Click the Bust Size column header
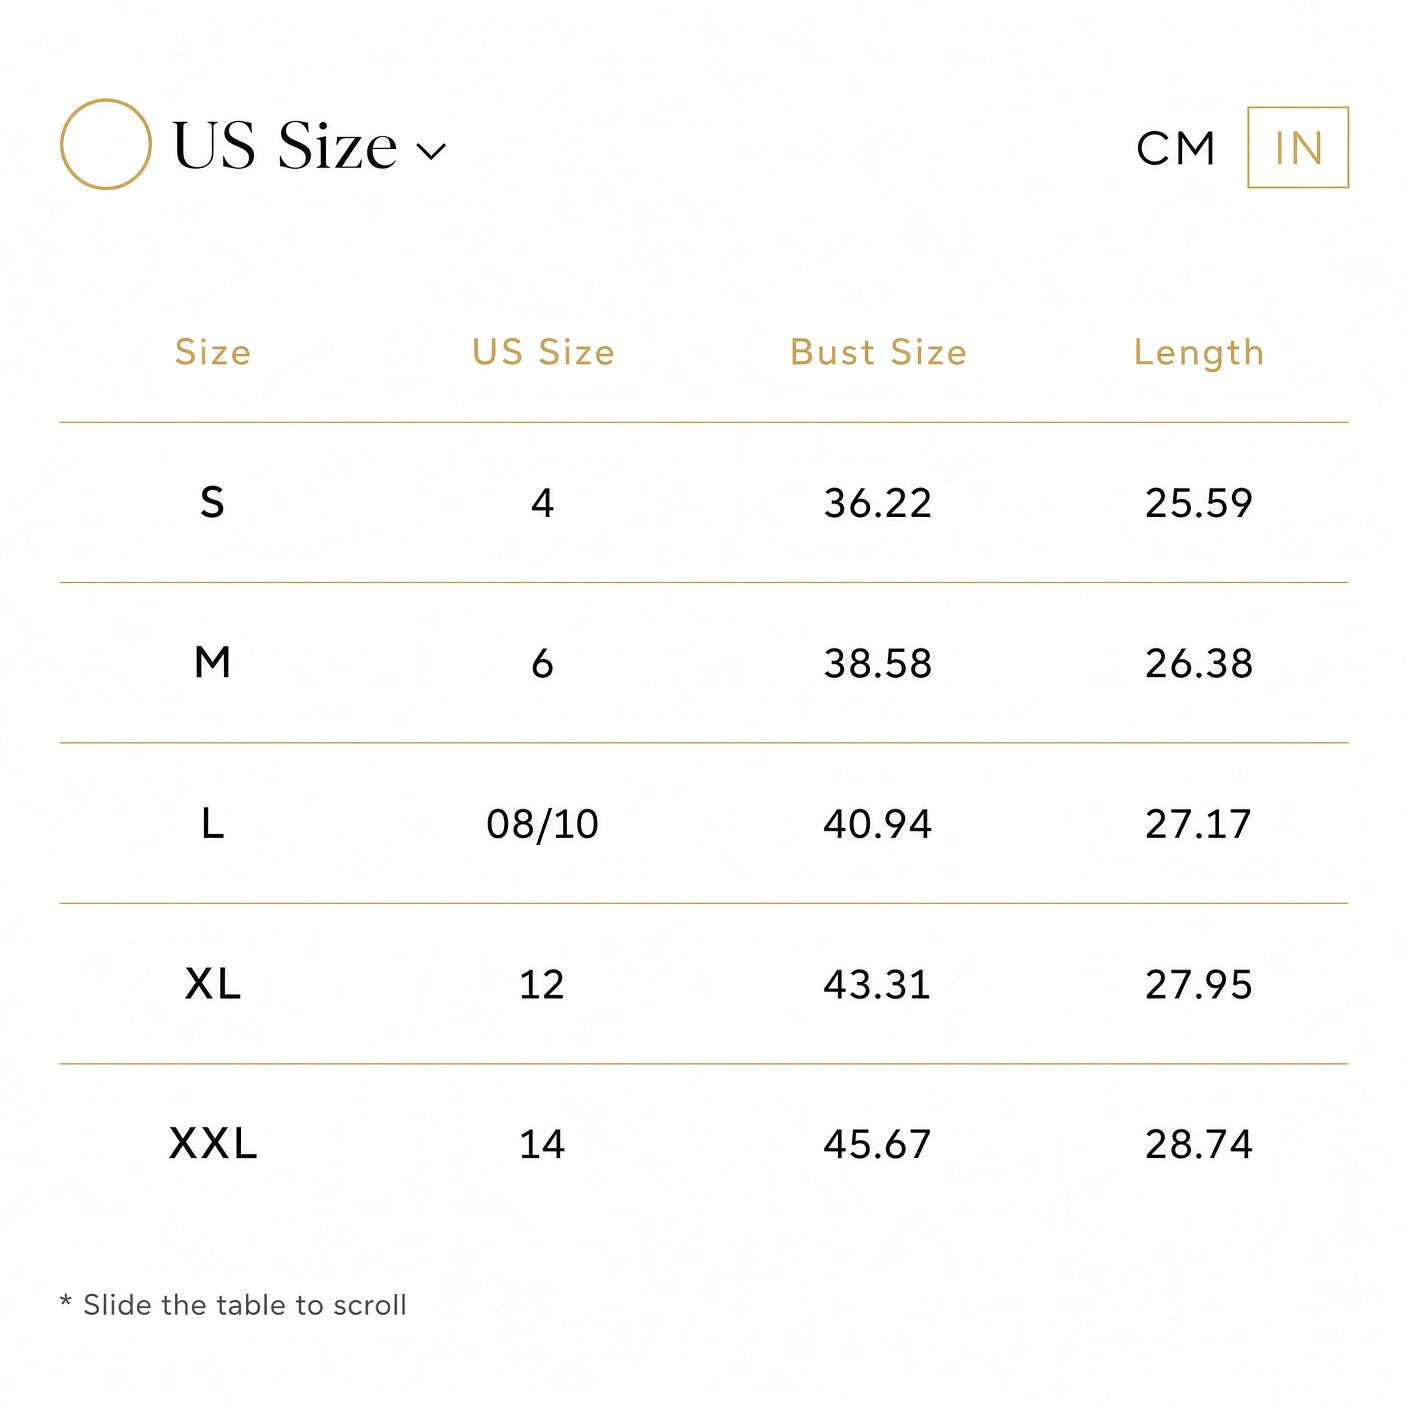The height and width of the screenshot is (1408, 1408). (x=878, y=352)
